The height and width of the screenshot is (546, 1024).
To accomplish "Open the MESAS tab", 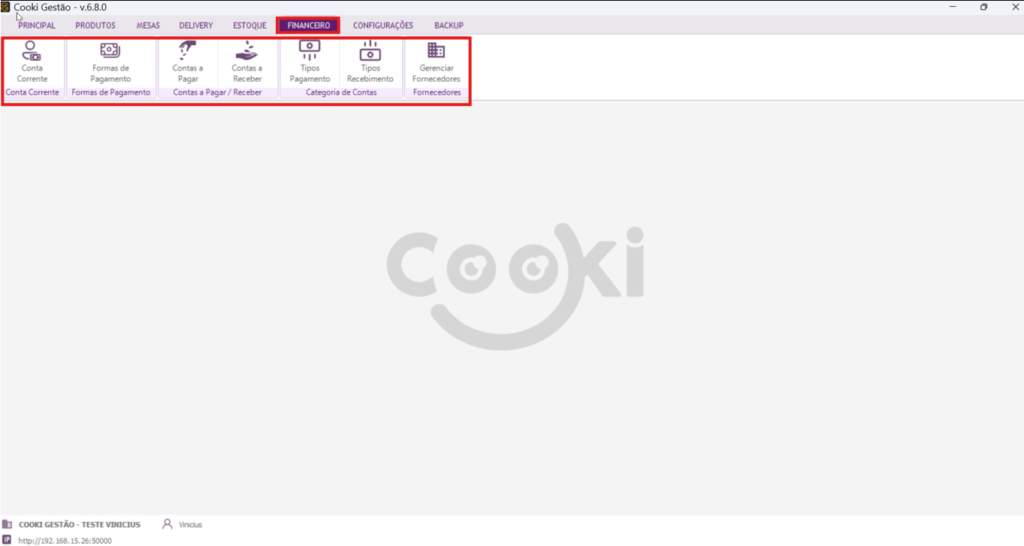I will click(148, 25).
